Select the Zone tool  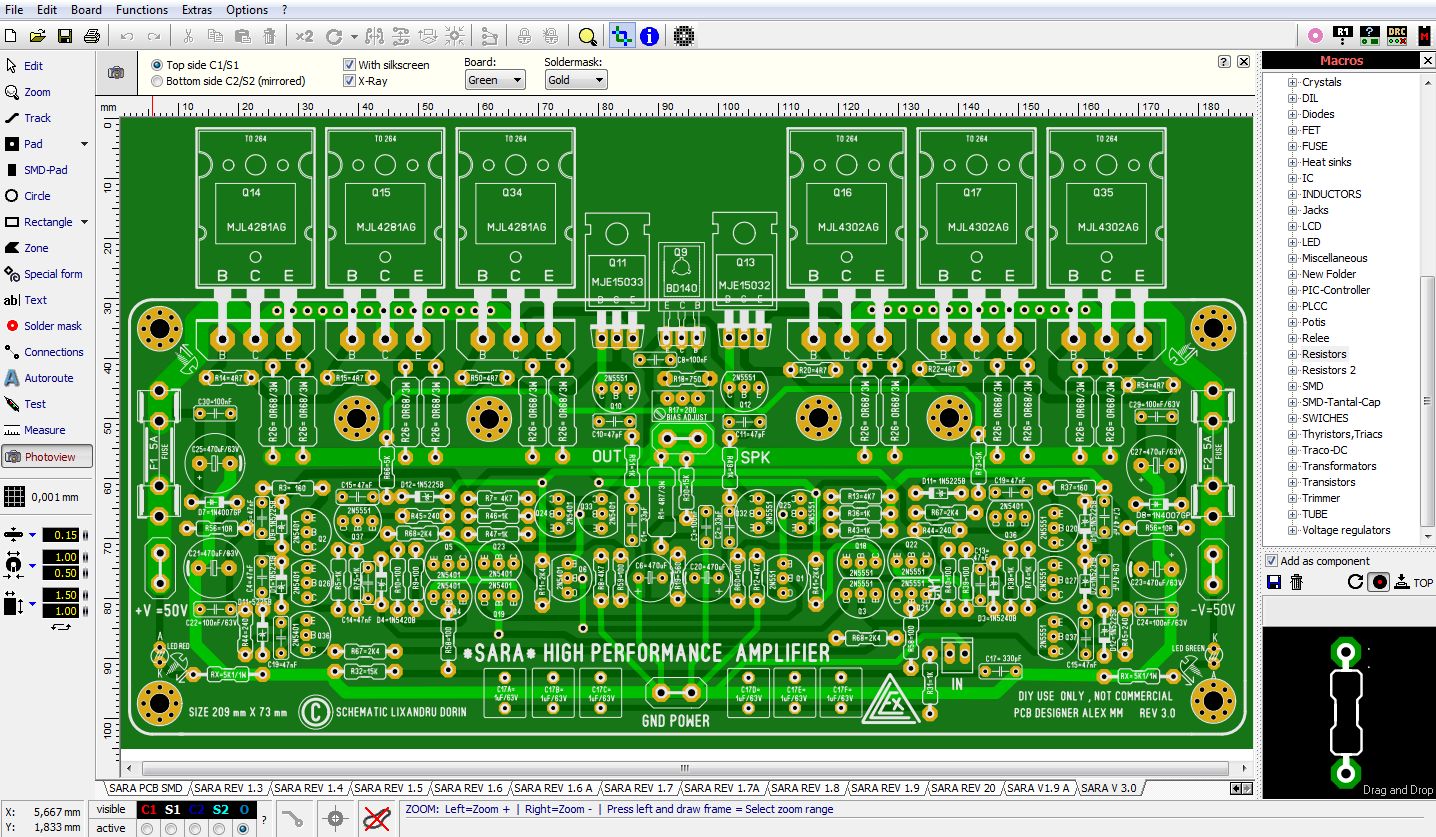[27, 248]
